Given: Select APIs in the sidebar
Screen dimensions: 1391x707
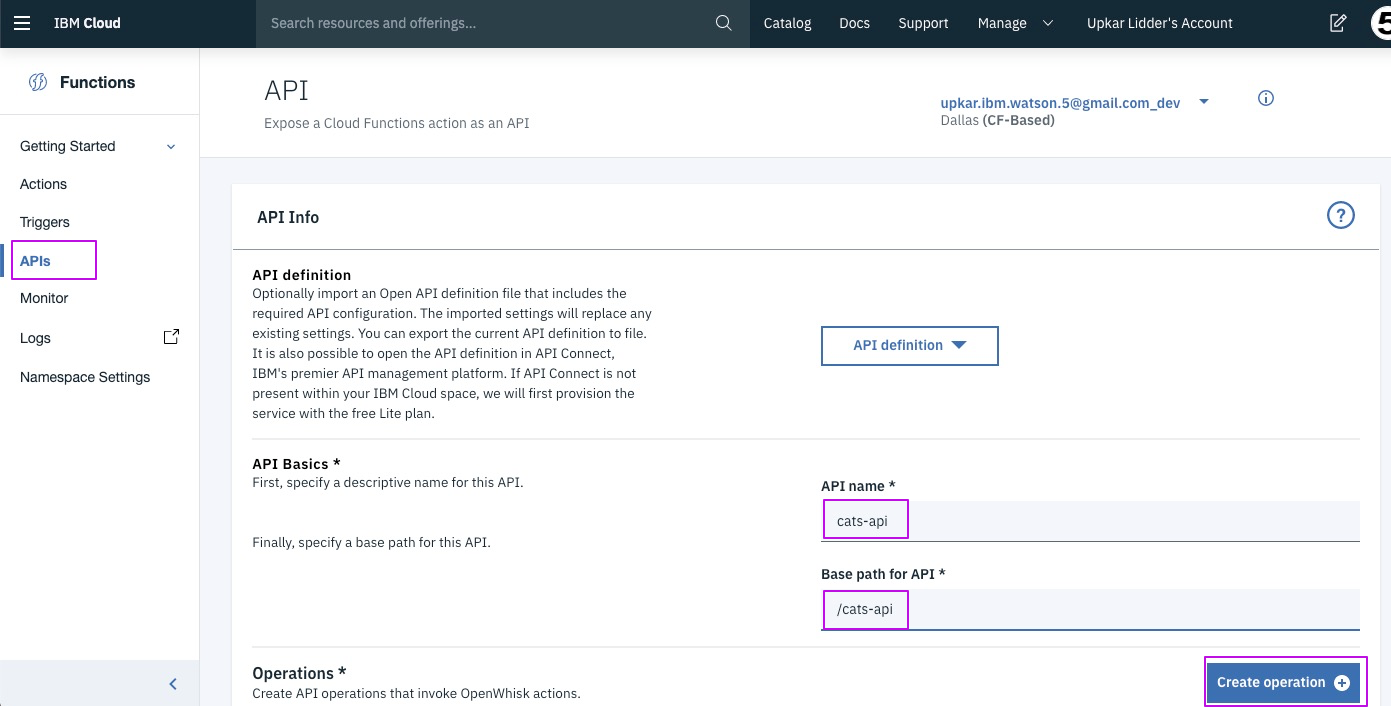Looking at the screenshot, I should tap(35, 261).
